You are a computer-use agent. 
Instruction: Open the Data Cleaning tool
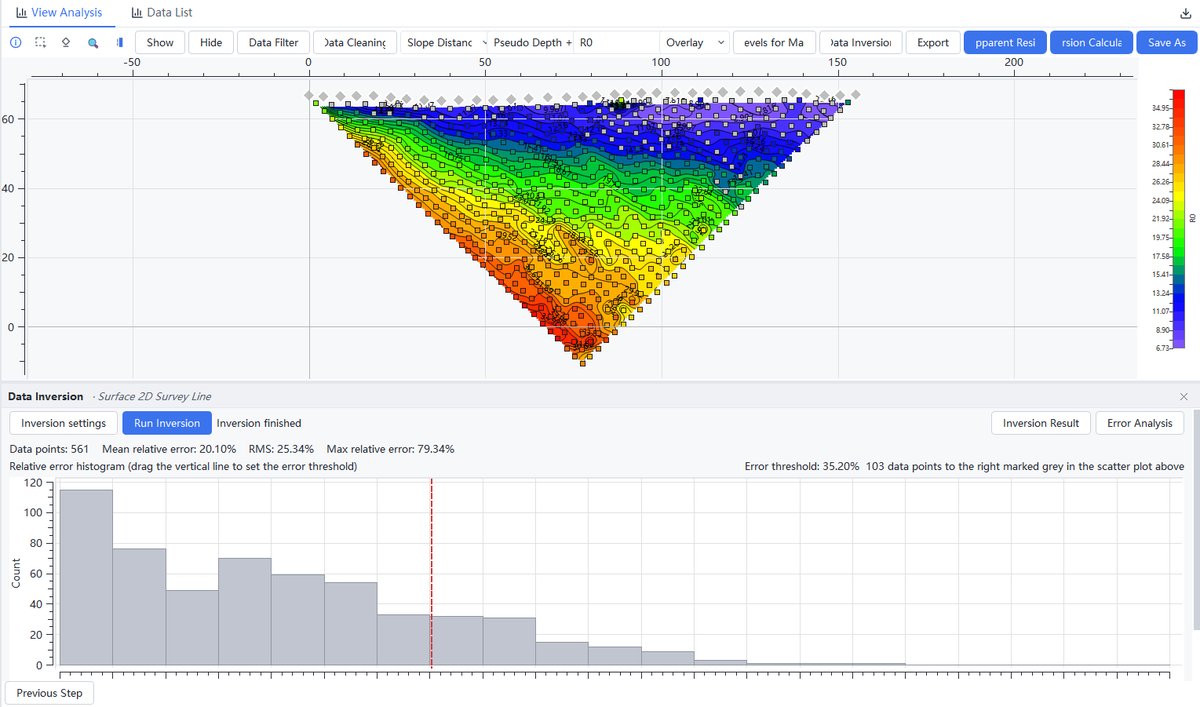tap(355, 43)
